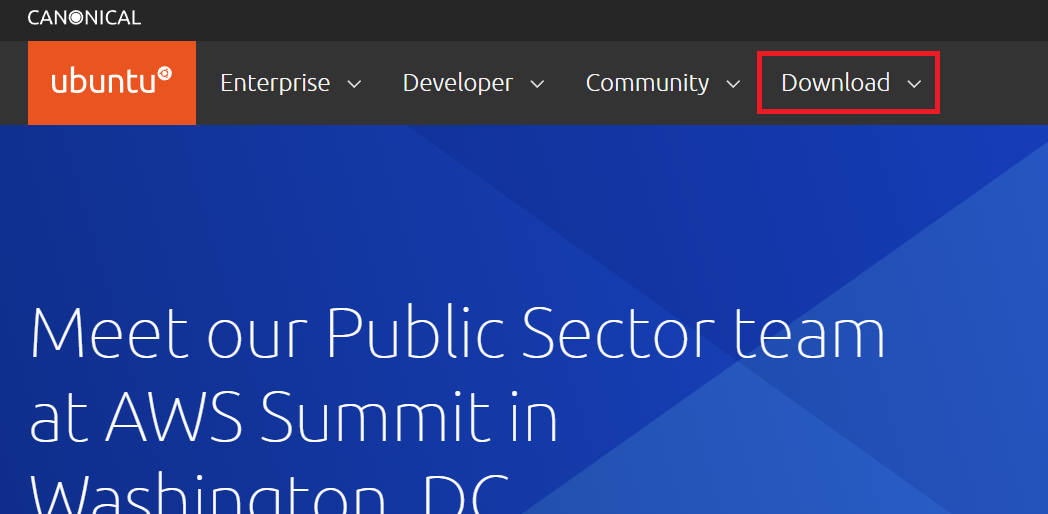This screenshot has width=1048, height=514.
Task: Click the chevron beside Download
Action: click(x=914, y=84)
